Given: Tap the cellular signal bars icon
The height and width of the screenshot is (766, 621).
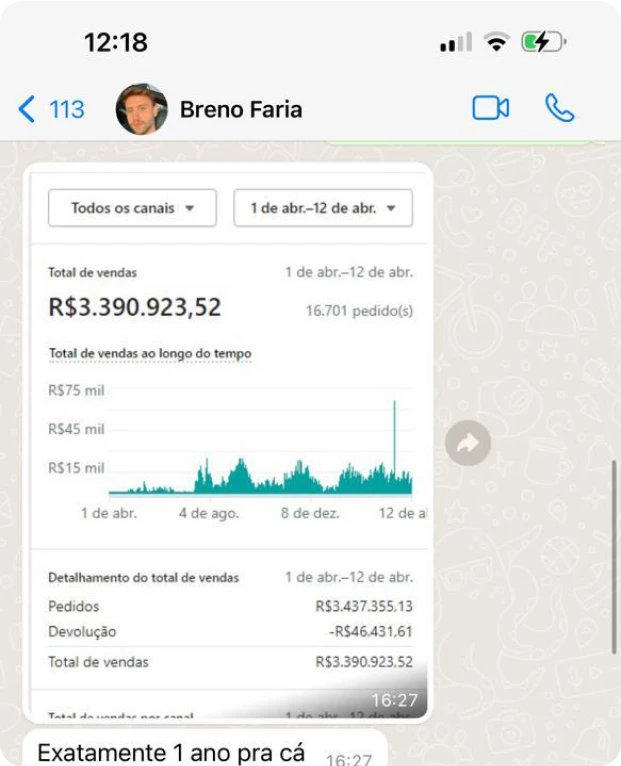Looking at the screenshot, I should pos(455,43).
